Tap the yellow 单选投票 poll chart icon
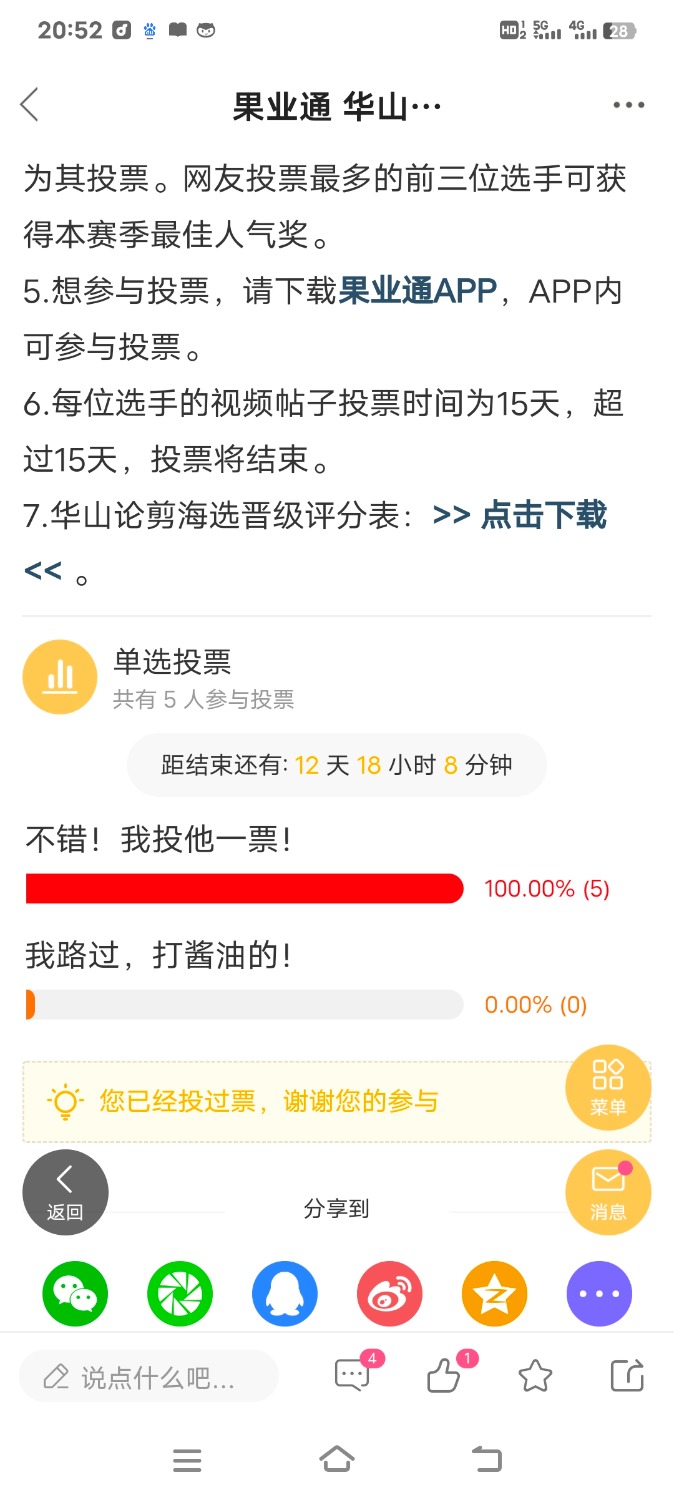This screenshot has height=1500, width=674. pyautogui.click(x=60, y=677)
